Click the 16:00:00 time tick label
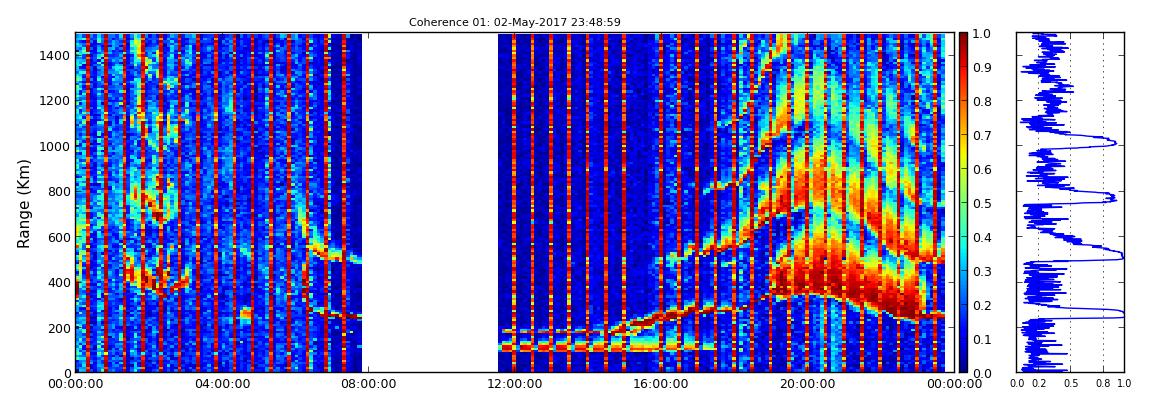The width and height of the screenshot is (1150, 407). click(659, 384)
